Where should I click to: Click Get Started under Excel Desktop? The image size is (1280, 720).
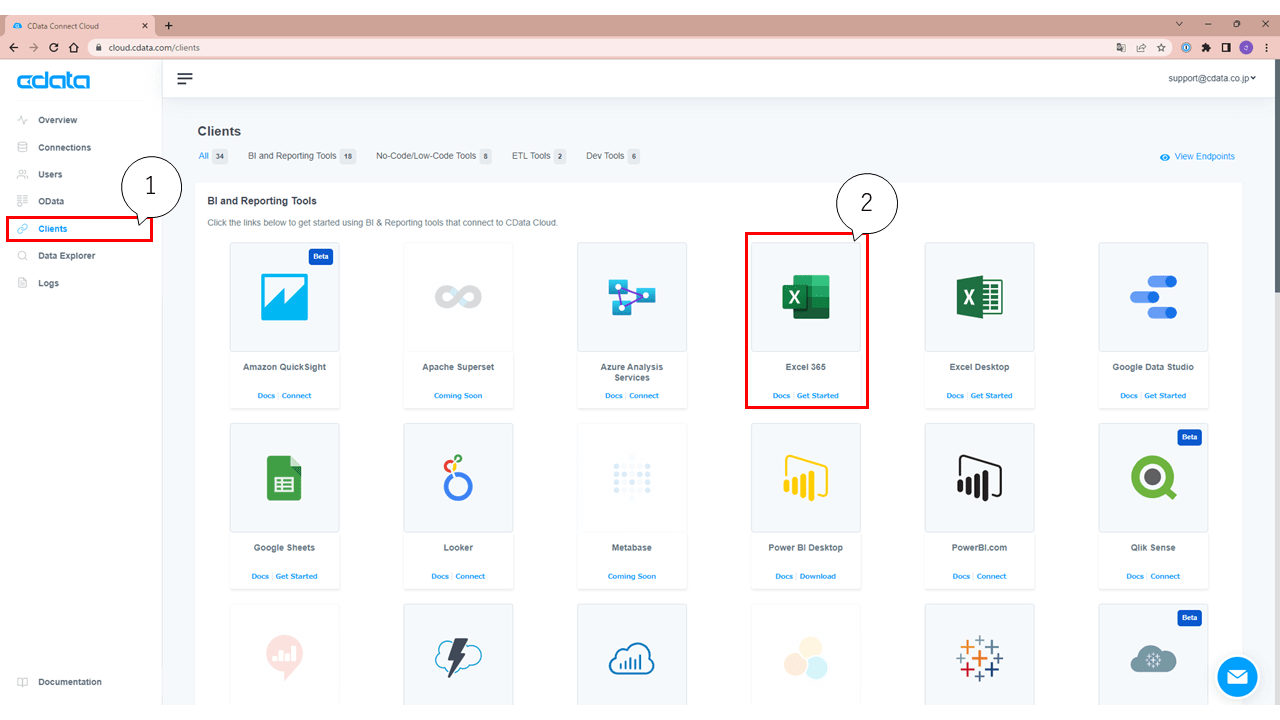coord(992,396)
